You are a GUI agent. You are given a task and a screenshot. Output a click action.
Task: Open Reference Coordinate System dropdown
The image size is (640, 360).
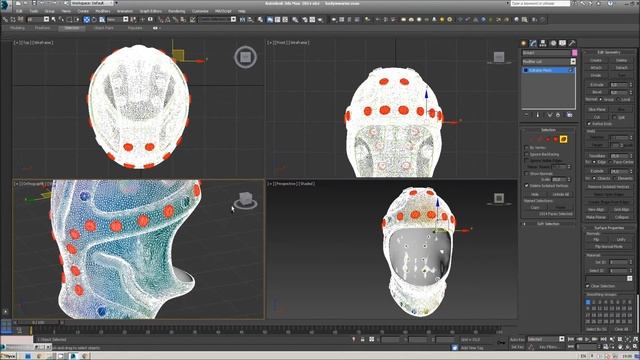[x=117, y=20]
